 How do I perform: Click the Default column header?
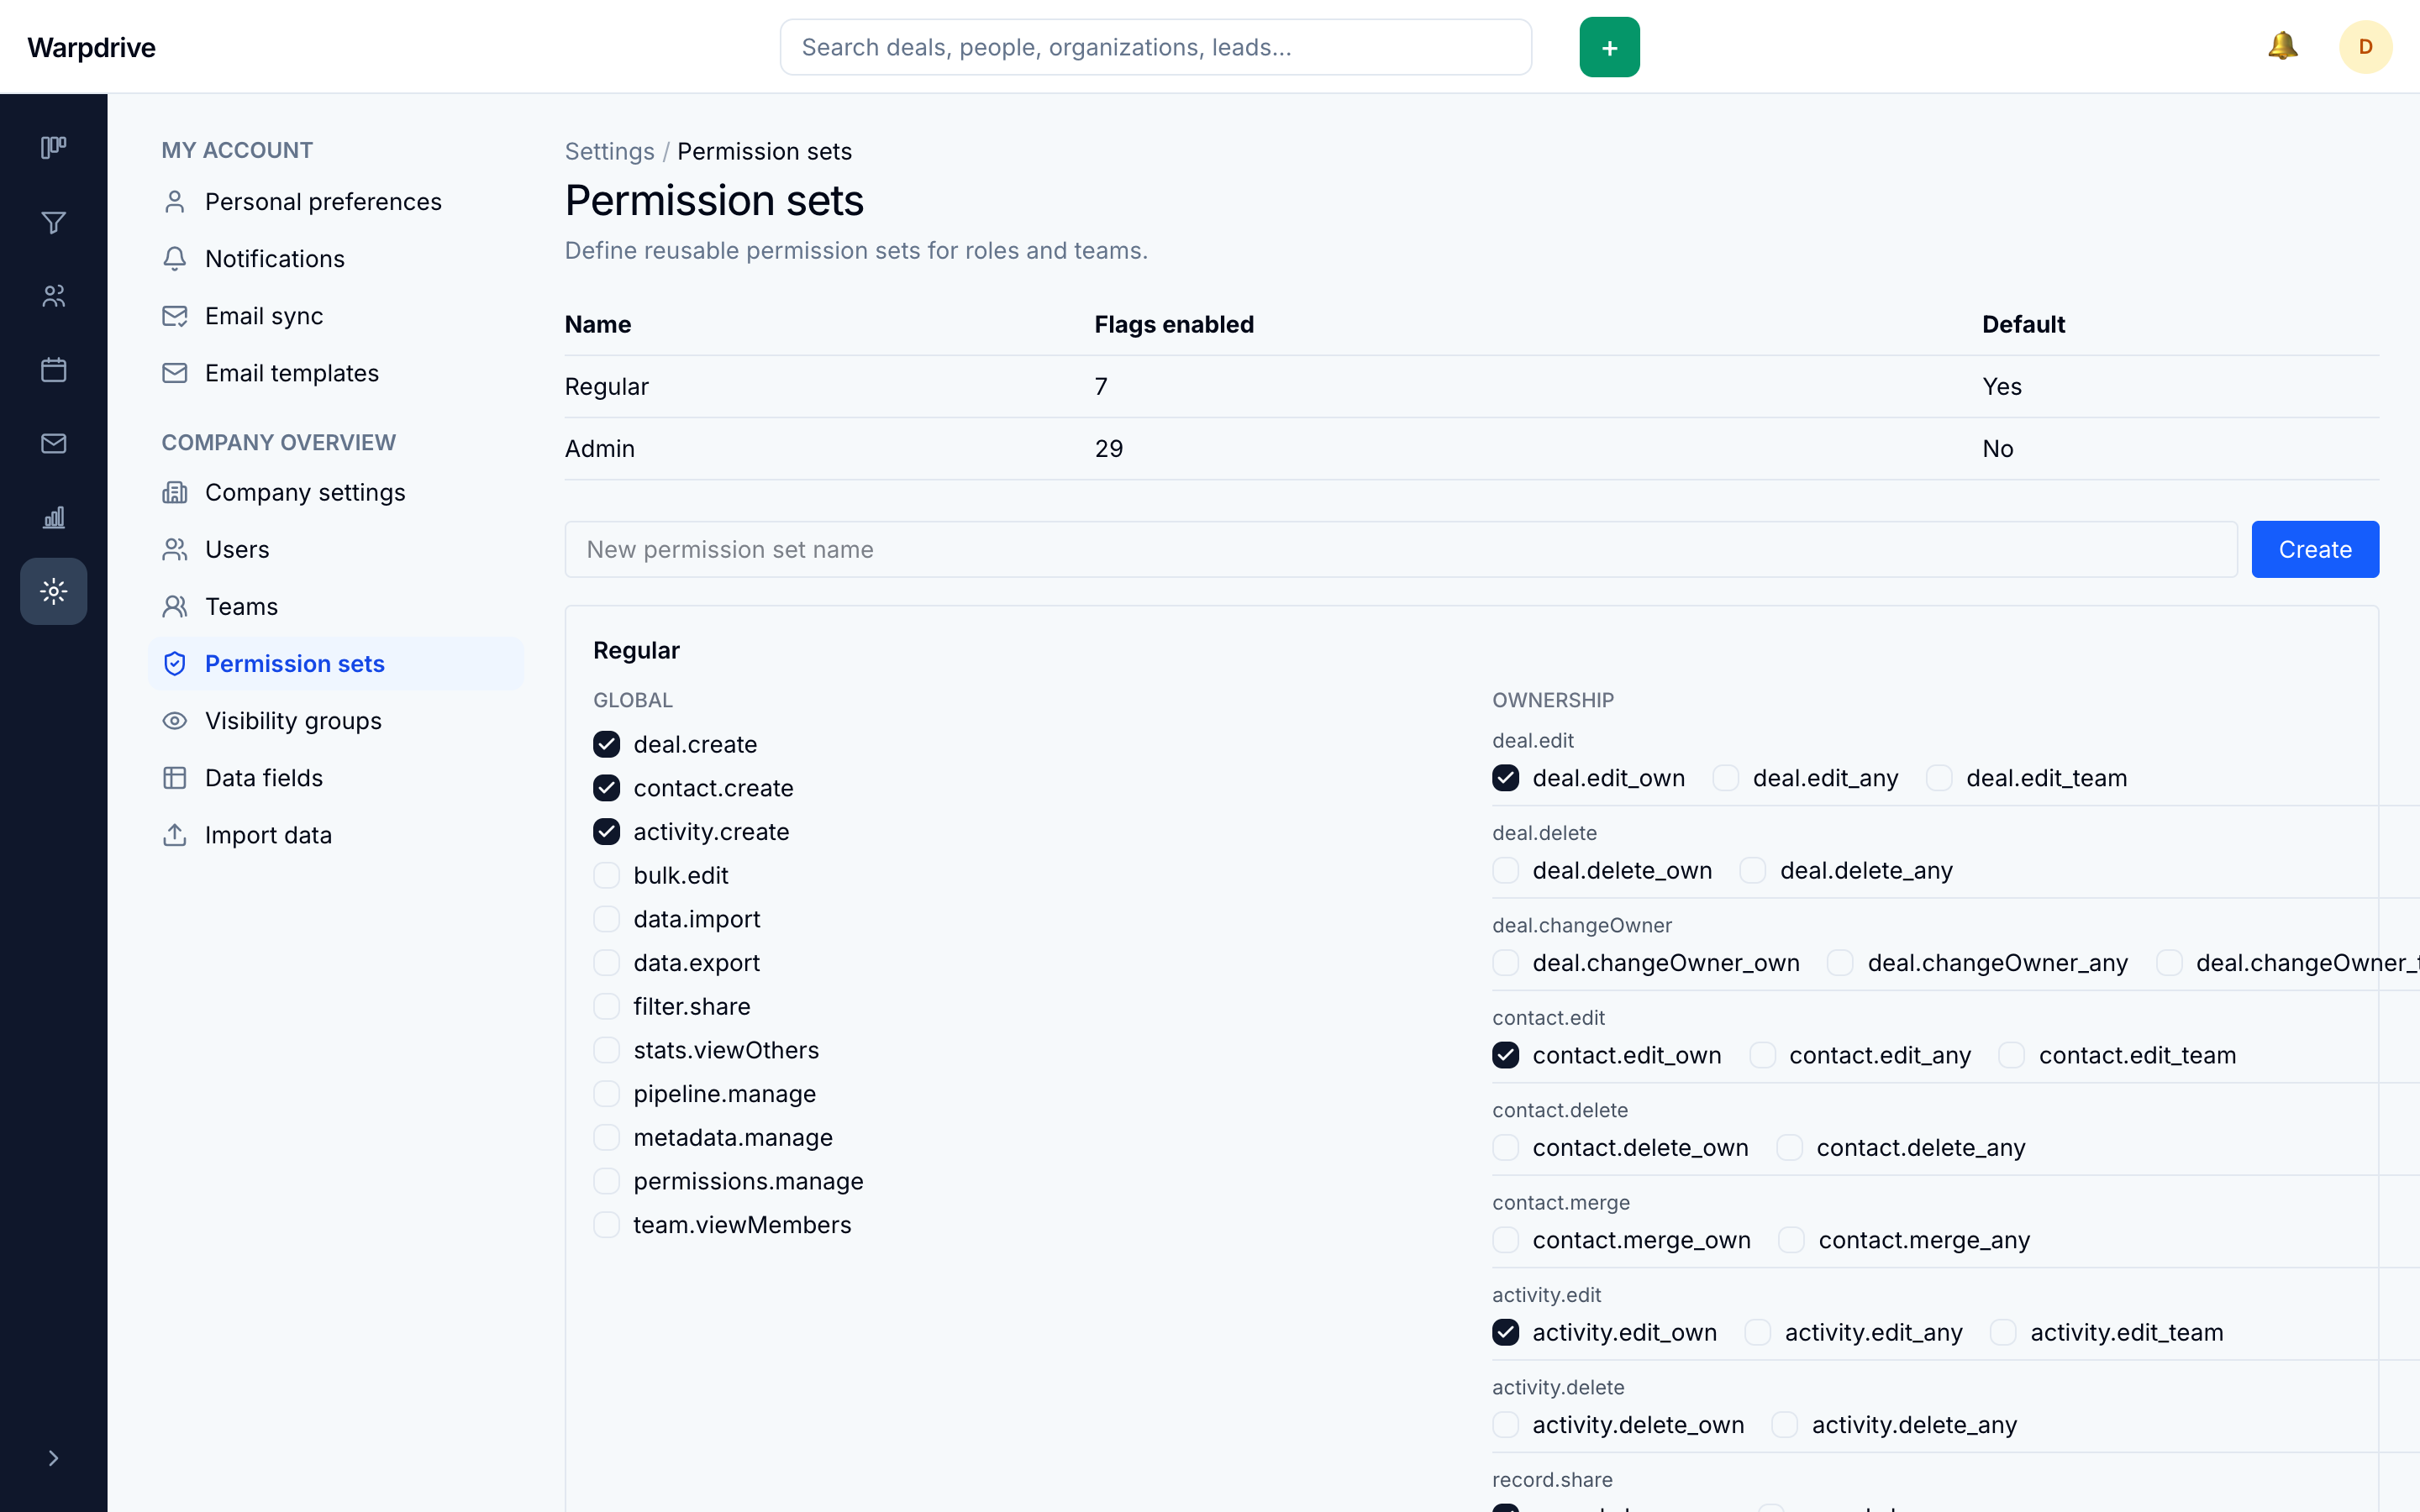(x=2023, y=324)
